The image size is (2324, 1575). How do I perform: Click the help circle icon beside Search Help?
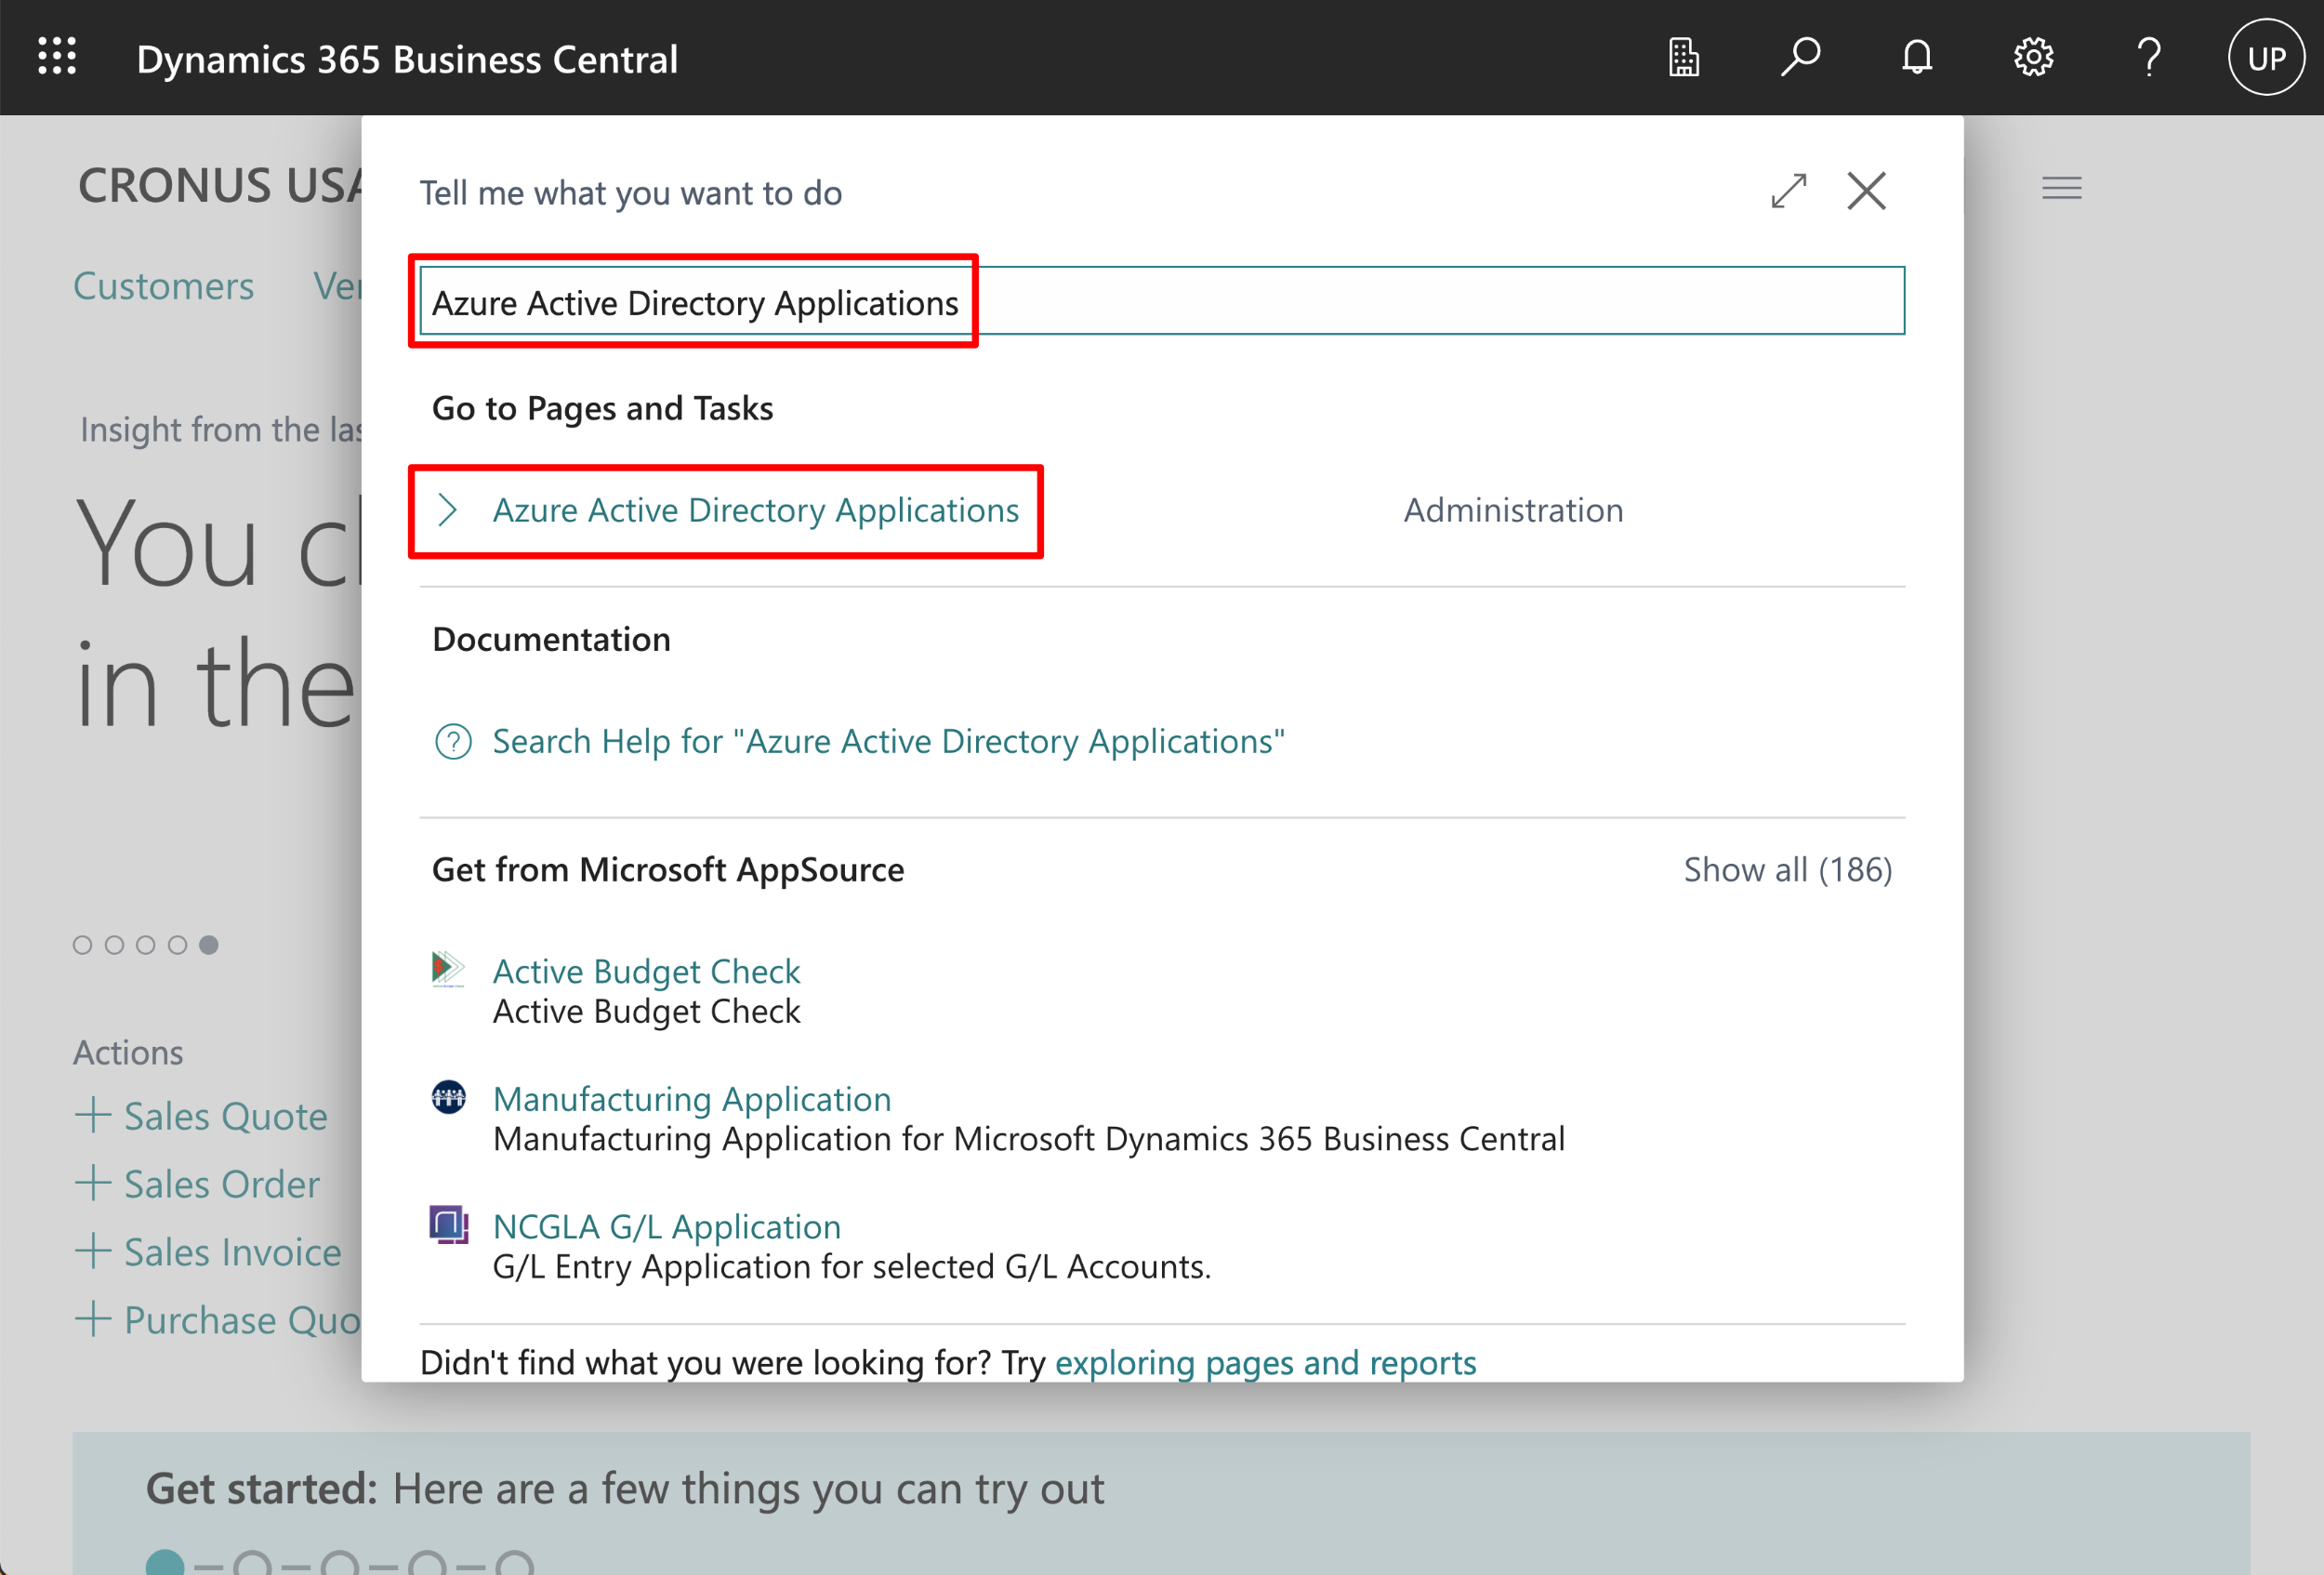point(453,742)
